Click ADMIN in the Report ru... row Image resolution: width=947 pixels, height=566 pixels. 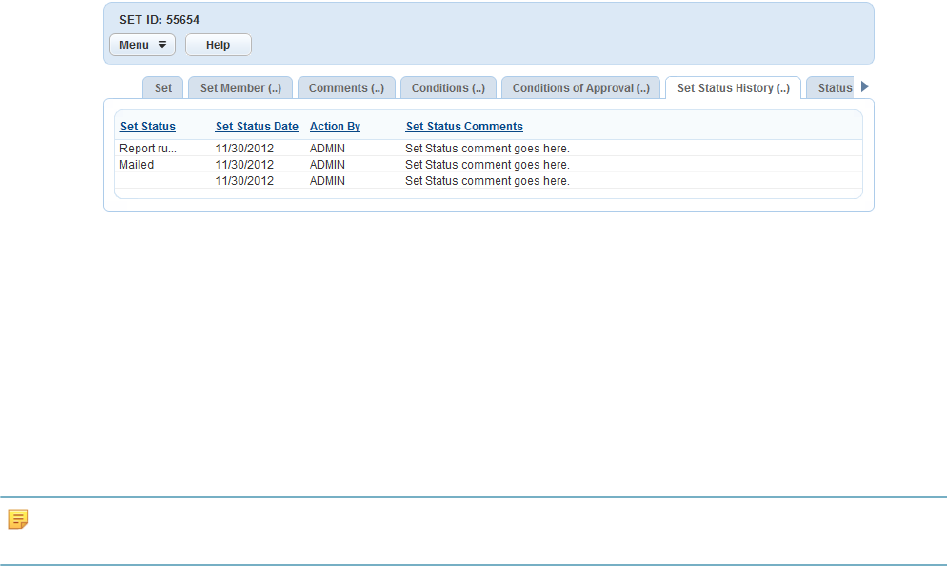(327, 148)
